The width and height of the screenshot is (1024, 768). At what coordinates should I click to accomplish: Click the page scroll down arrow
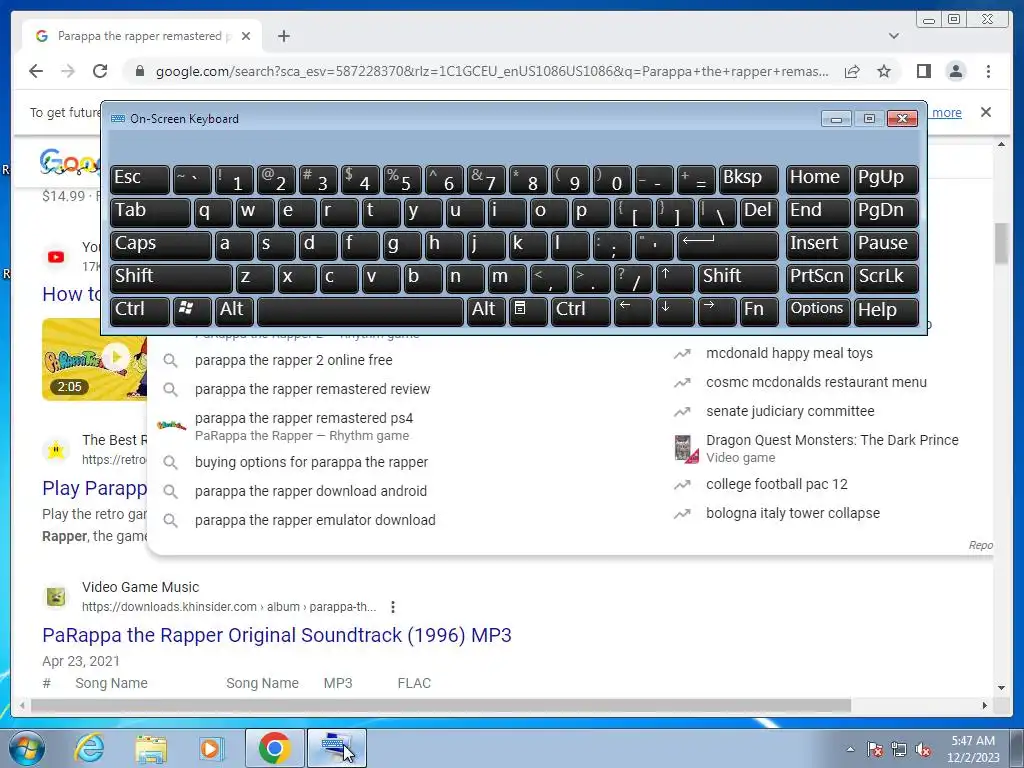point(1001,688)
